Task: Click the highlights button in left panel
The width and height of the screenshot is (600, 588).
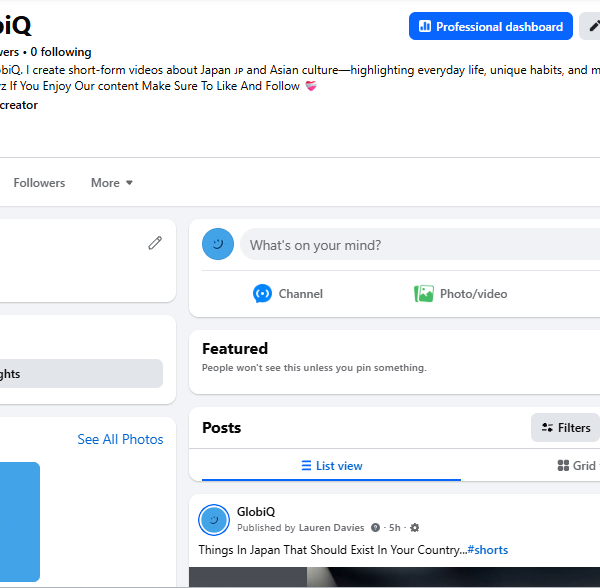Action: (81, 373)
